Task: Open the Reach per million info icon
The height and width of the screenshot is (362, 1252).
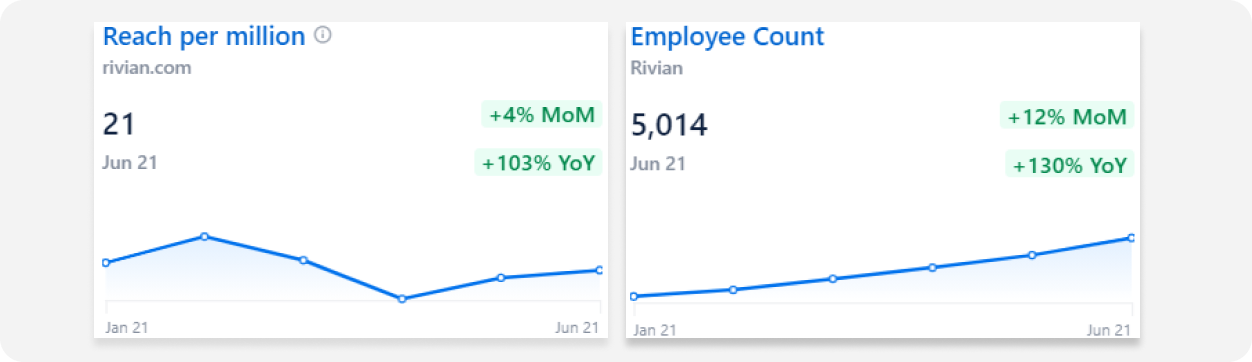Action: (322, 35)
